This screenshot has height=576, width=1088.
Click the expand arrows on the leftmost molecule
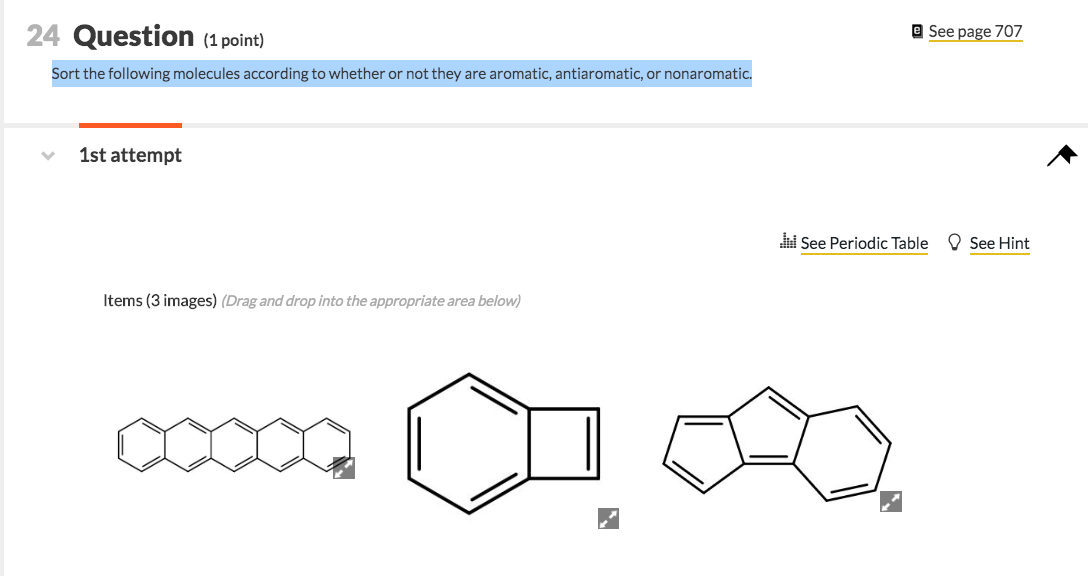344,466
